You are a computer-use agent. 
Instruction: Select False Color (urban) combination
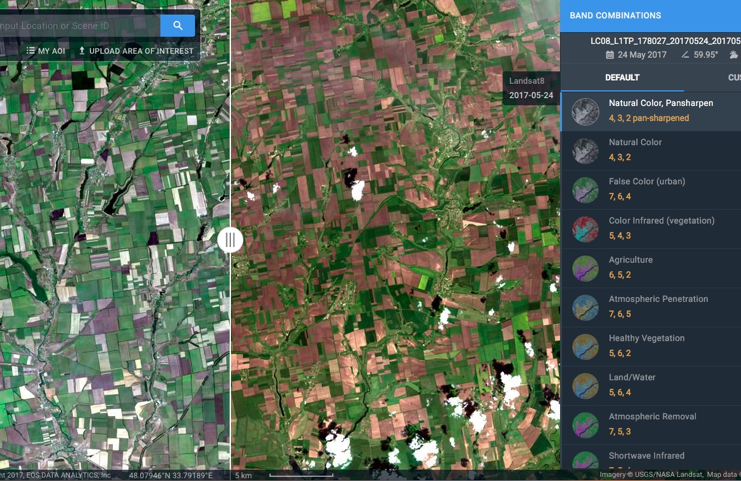(x=651, y=190)
